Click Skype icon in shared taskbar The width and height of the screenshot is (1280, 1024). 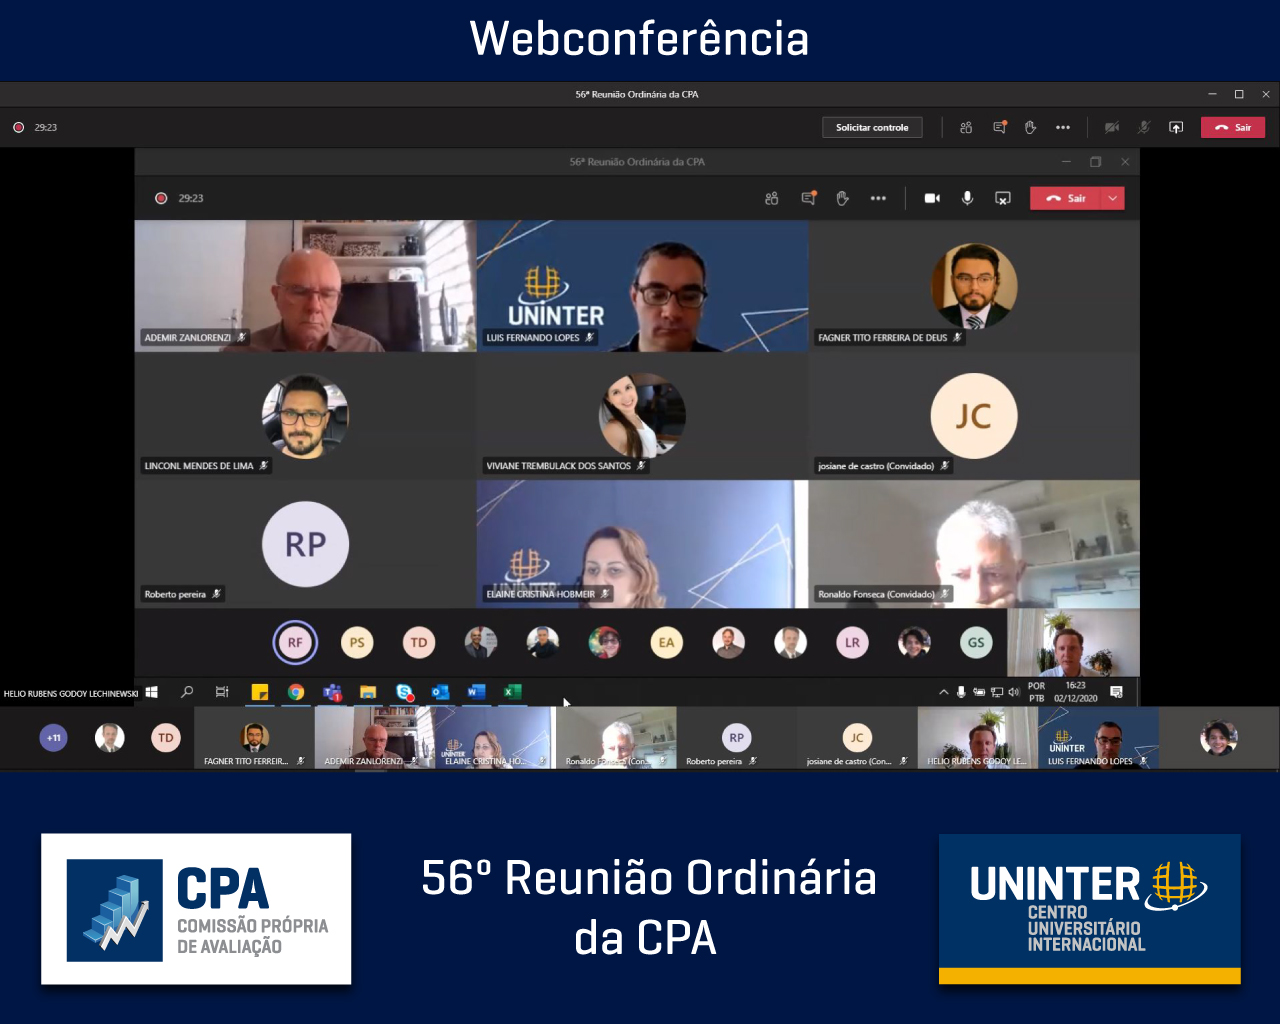point(404,692)
